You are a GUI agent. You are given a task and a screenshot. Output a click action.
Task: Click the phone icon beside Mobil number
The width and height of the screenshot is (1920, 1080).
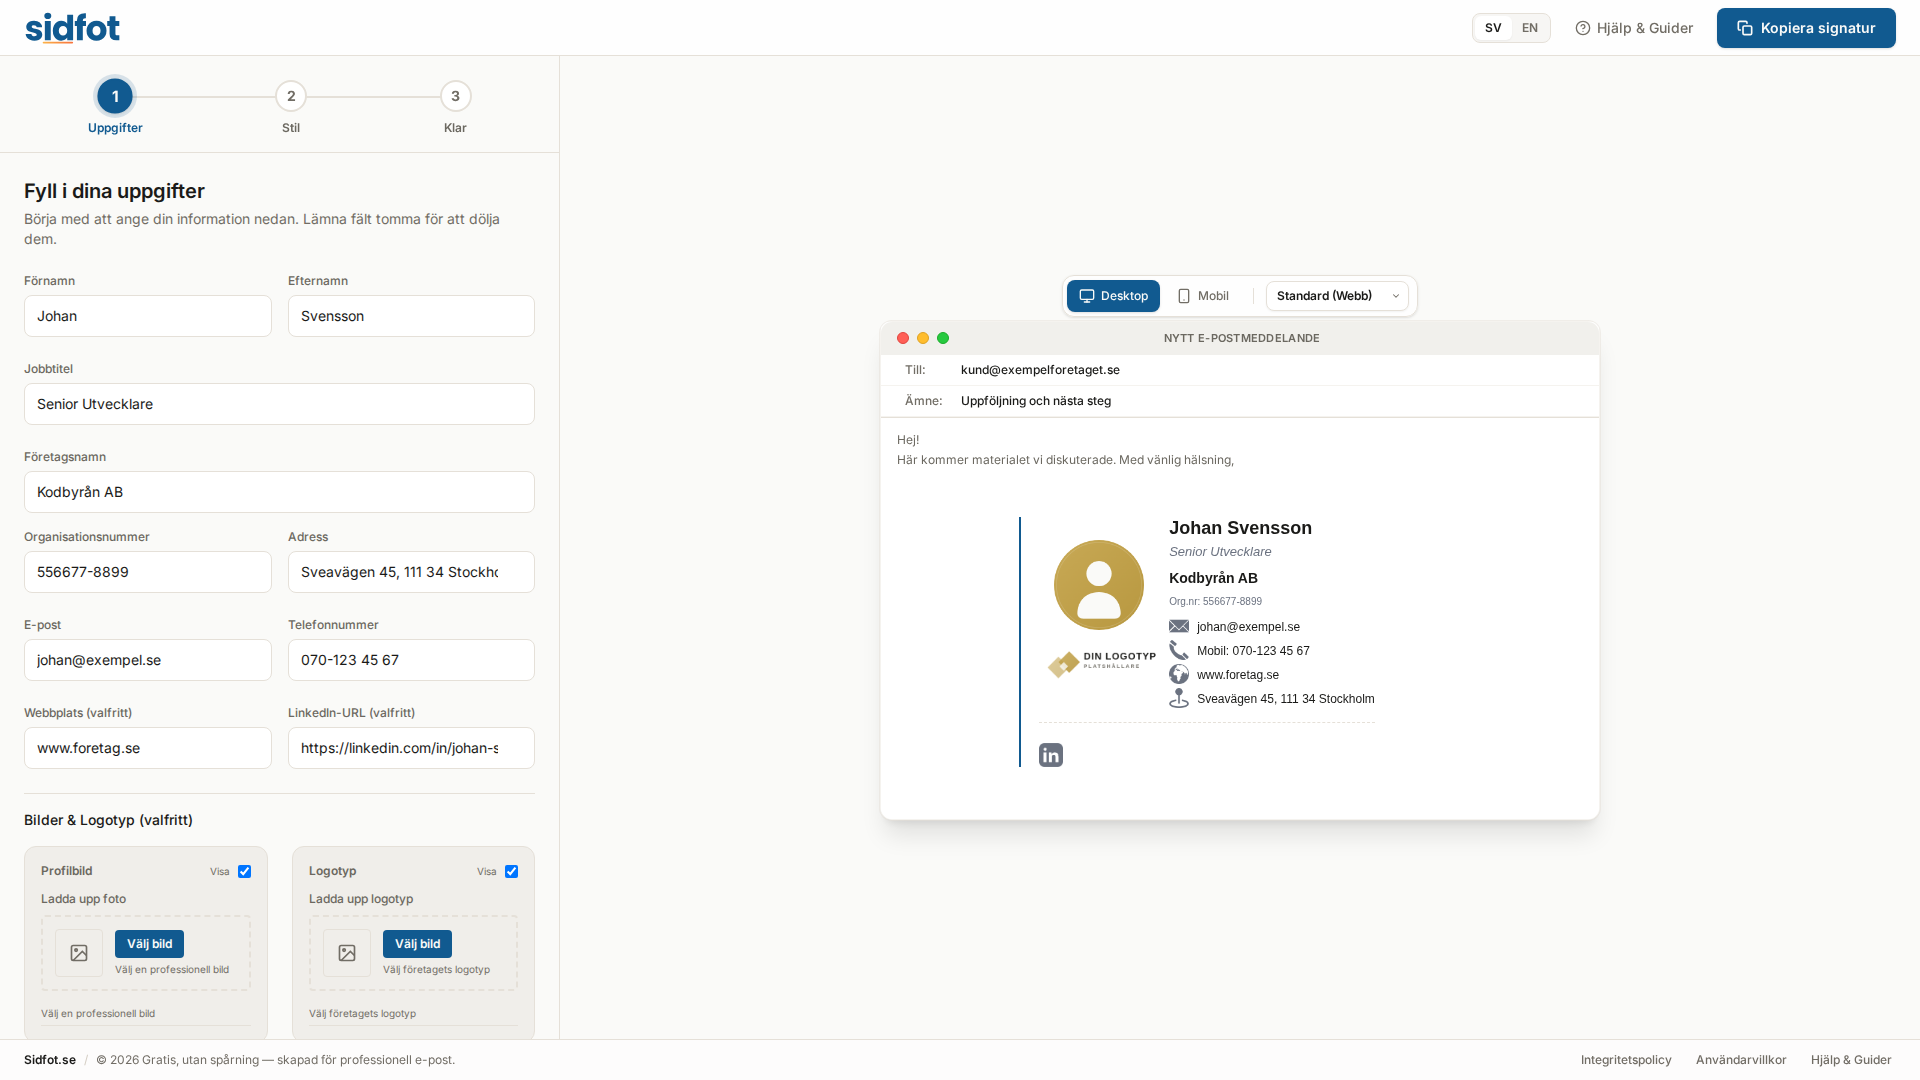coord(1179,650)
